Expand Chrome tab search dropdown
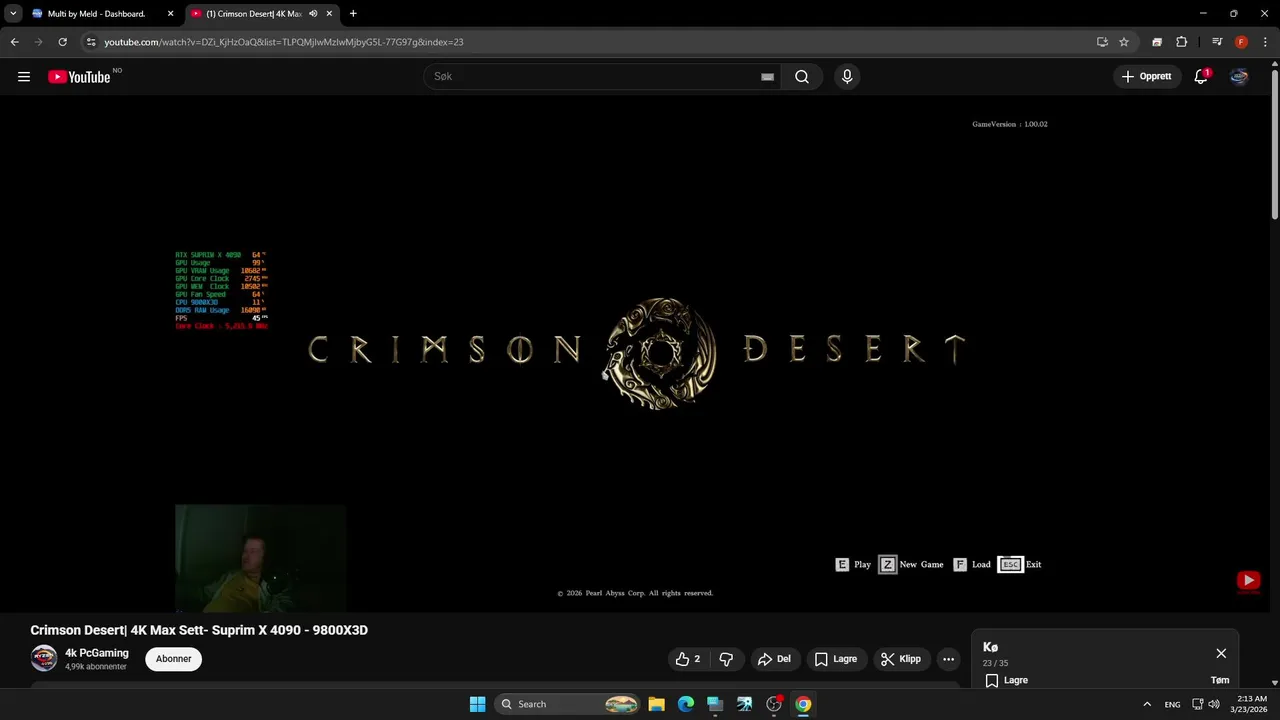This screenshot has width=1280, height=720. point(13,14)
